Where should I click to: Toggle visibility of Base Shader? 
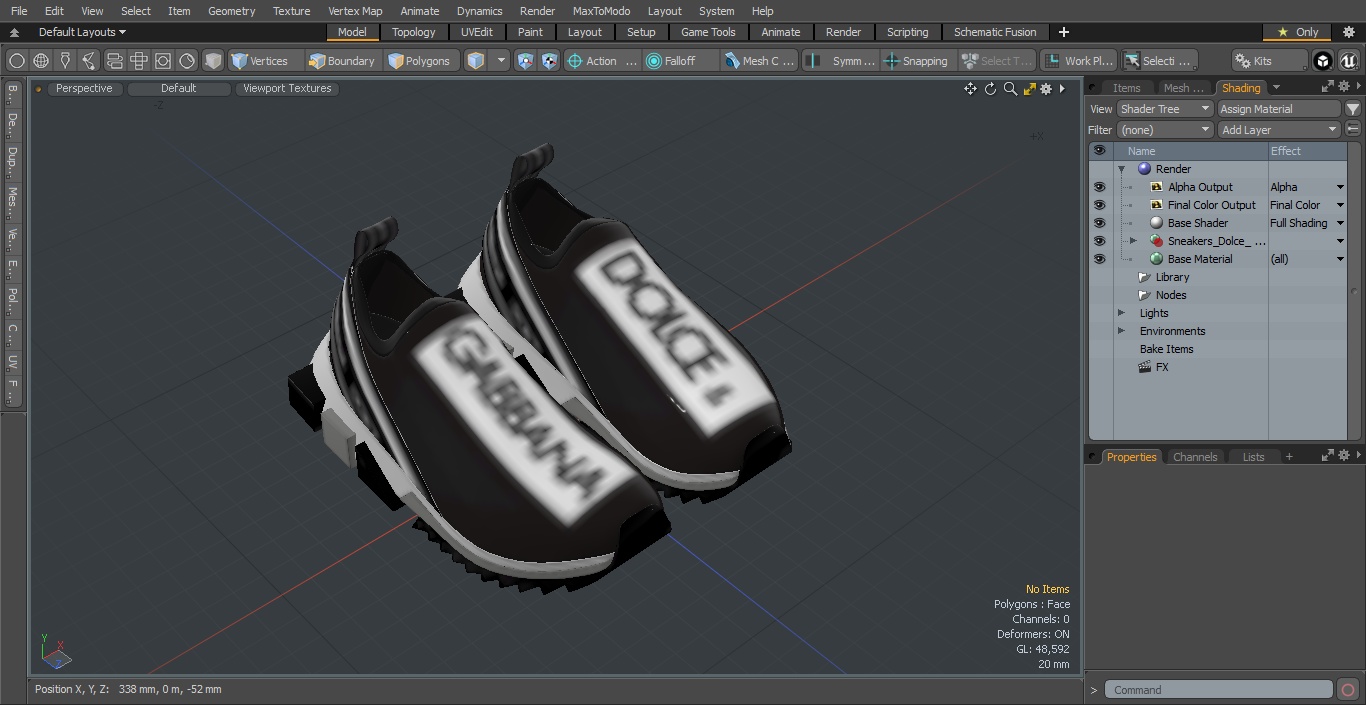[x=1099, y=223]
